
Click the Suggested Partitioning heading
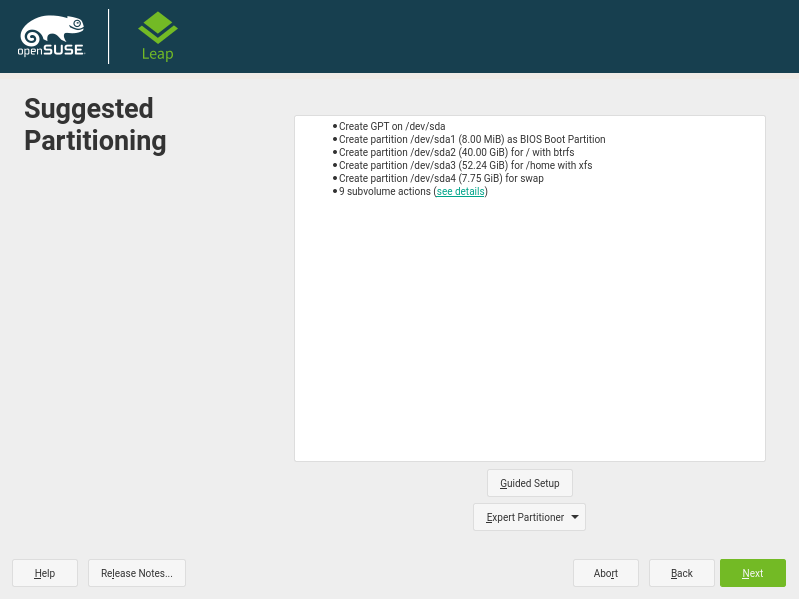click(x=95, y=124)
